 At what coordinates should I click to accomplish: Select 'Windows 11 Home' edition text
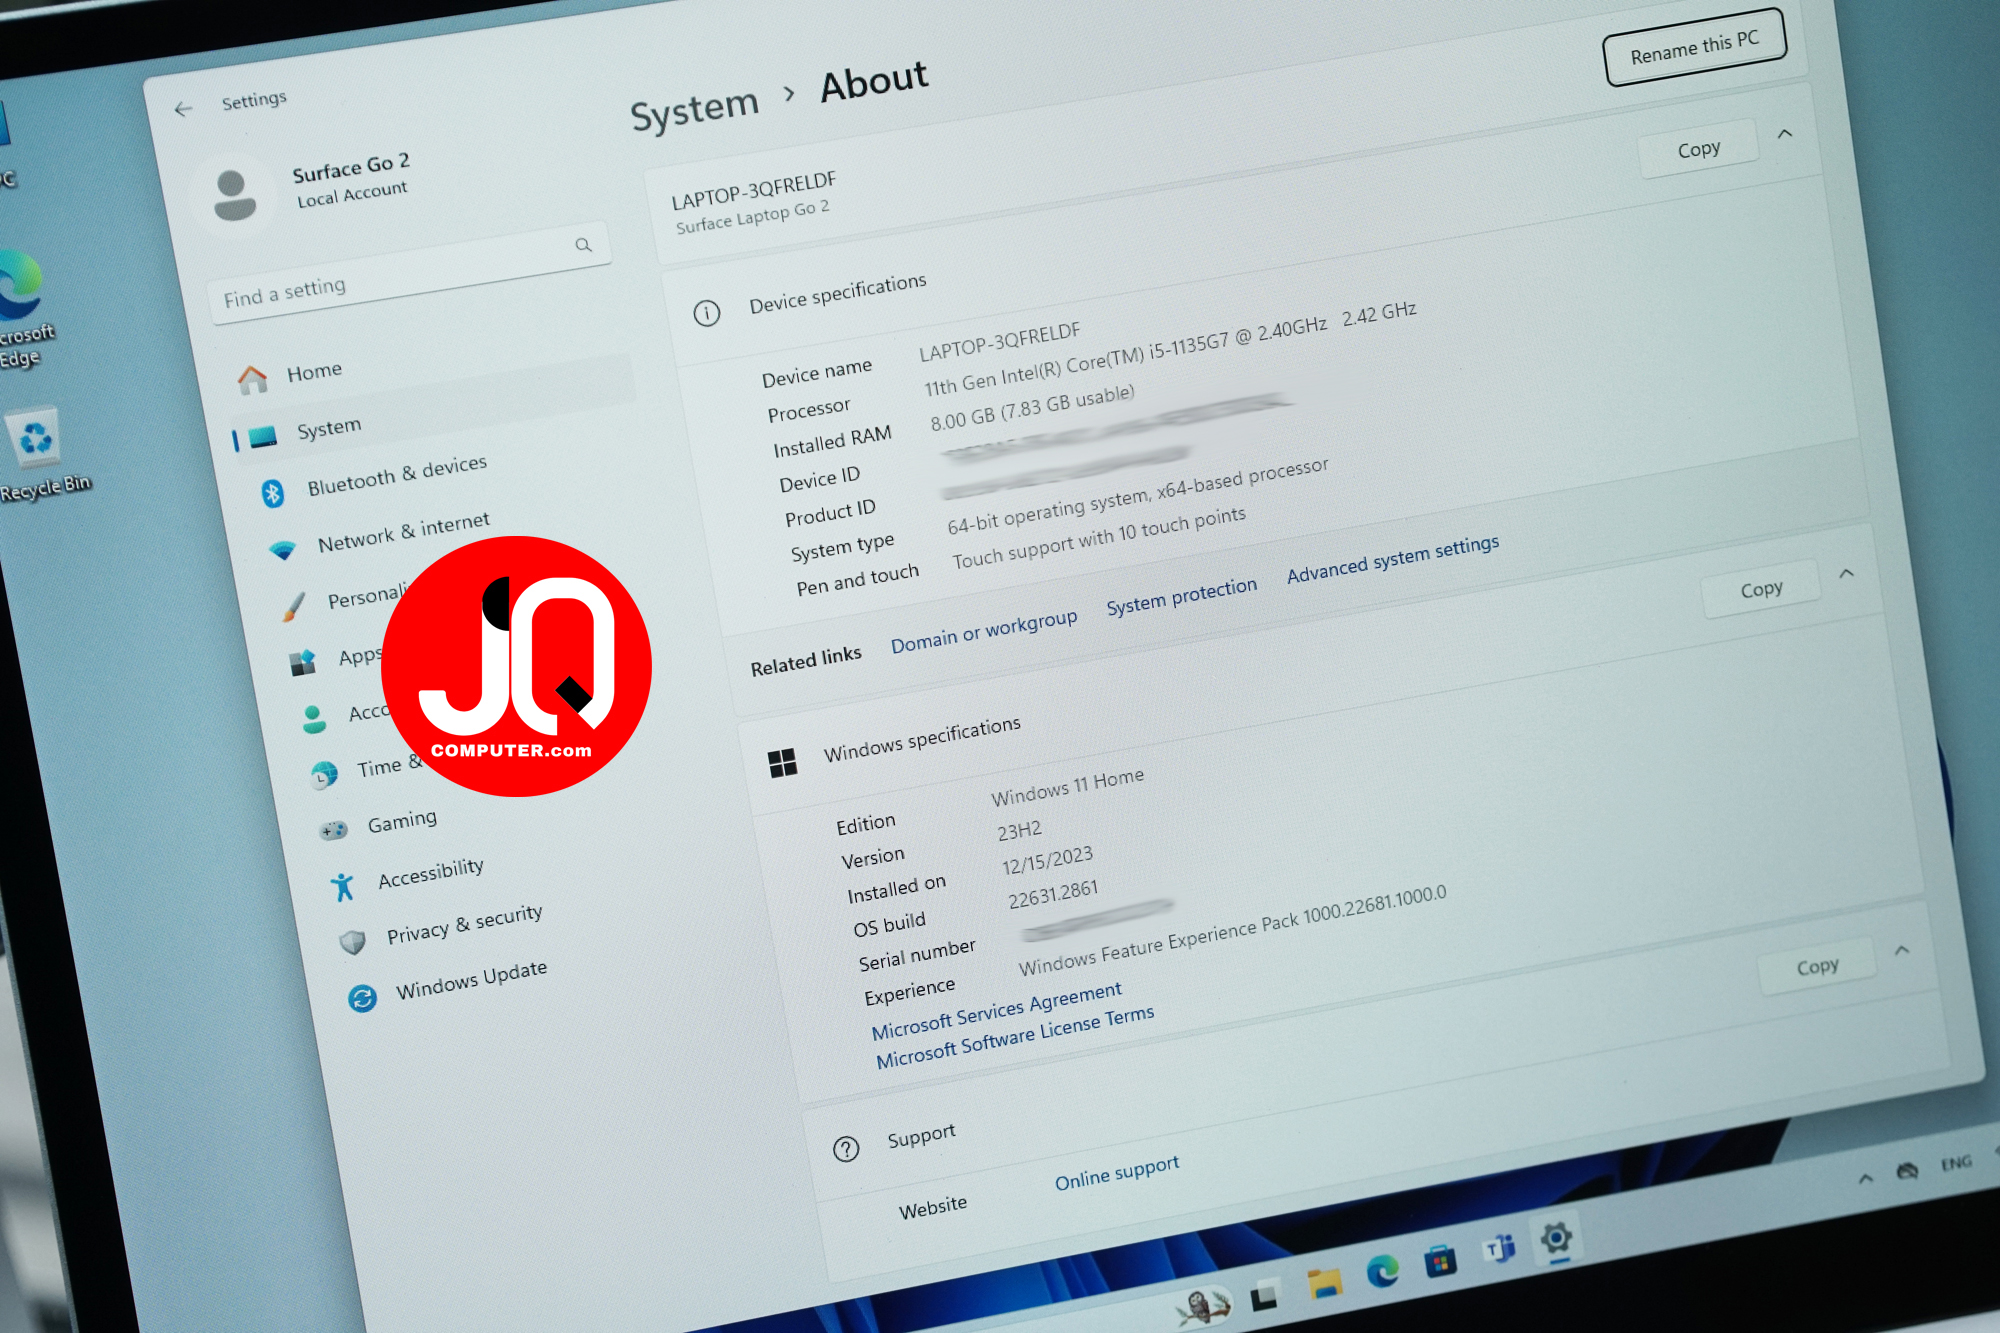coord(1067,786)
